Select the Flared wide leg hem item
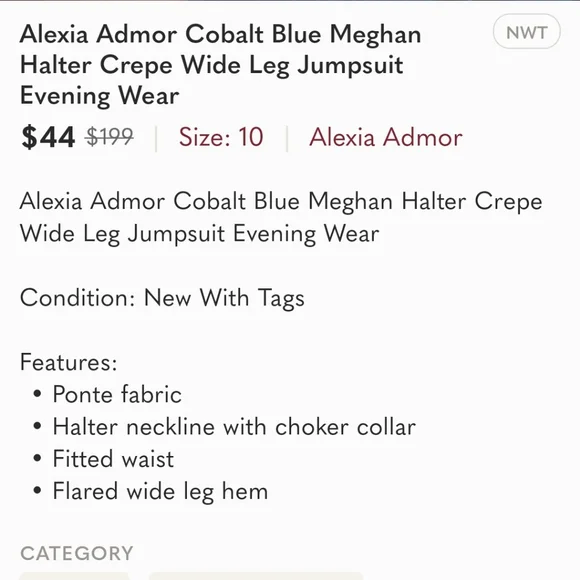580x580 pixels. click(160, 491)
